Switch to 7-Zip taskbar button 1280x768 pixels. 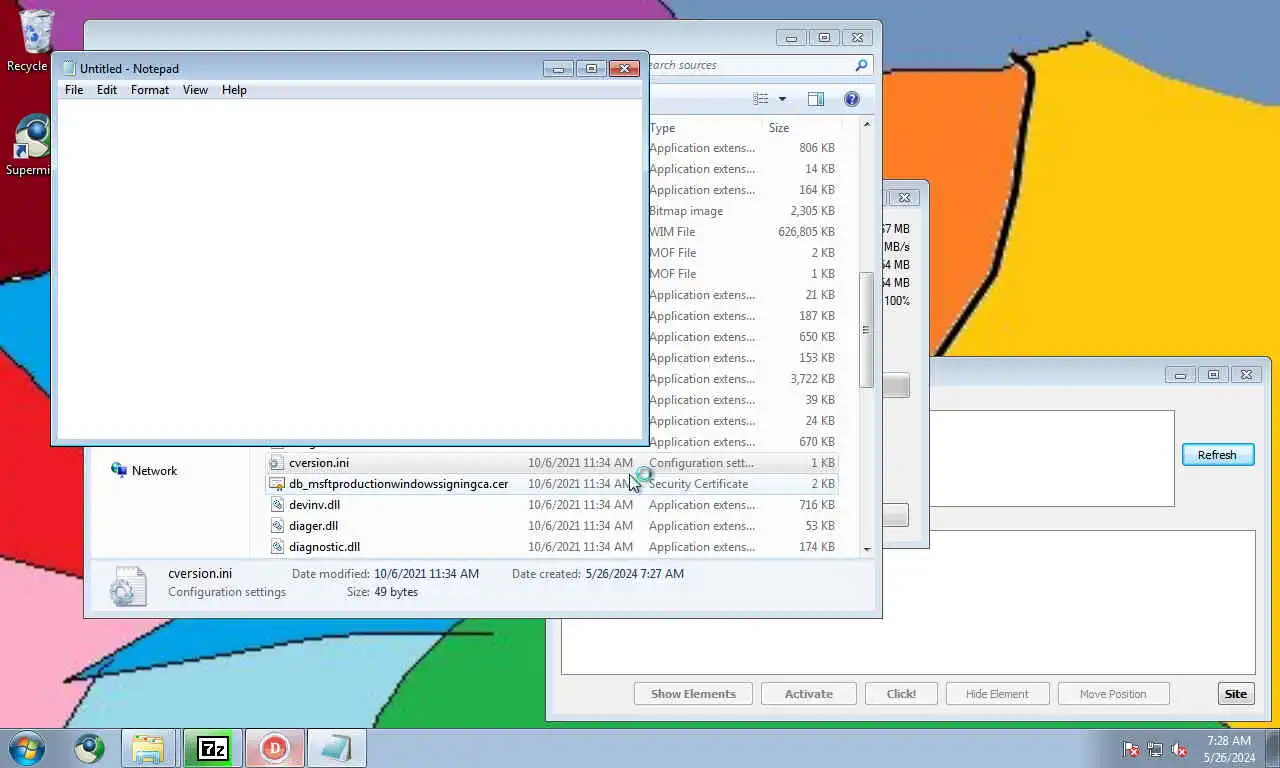point(212,748)
